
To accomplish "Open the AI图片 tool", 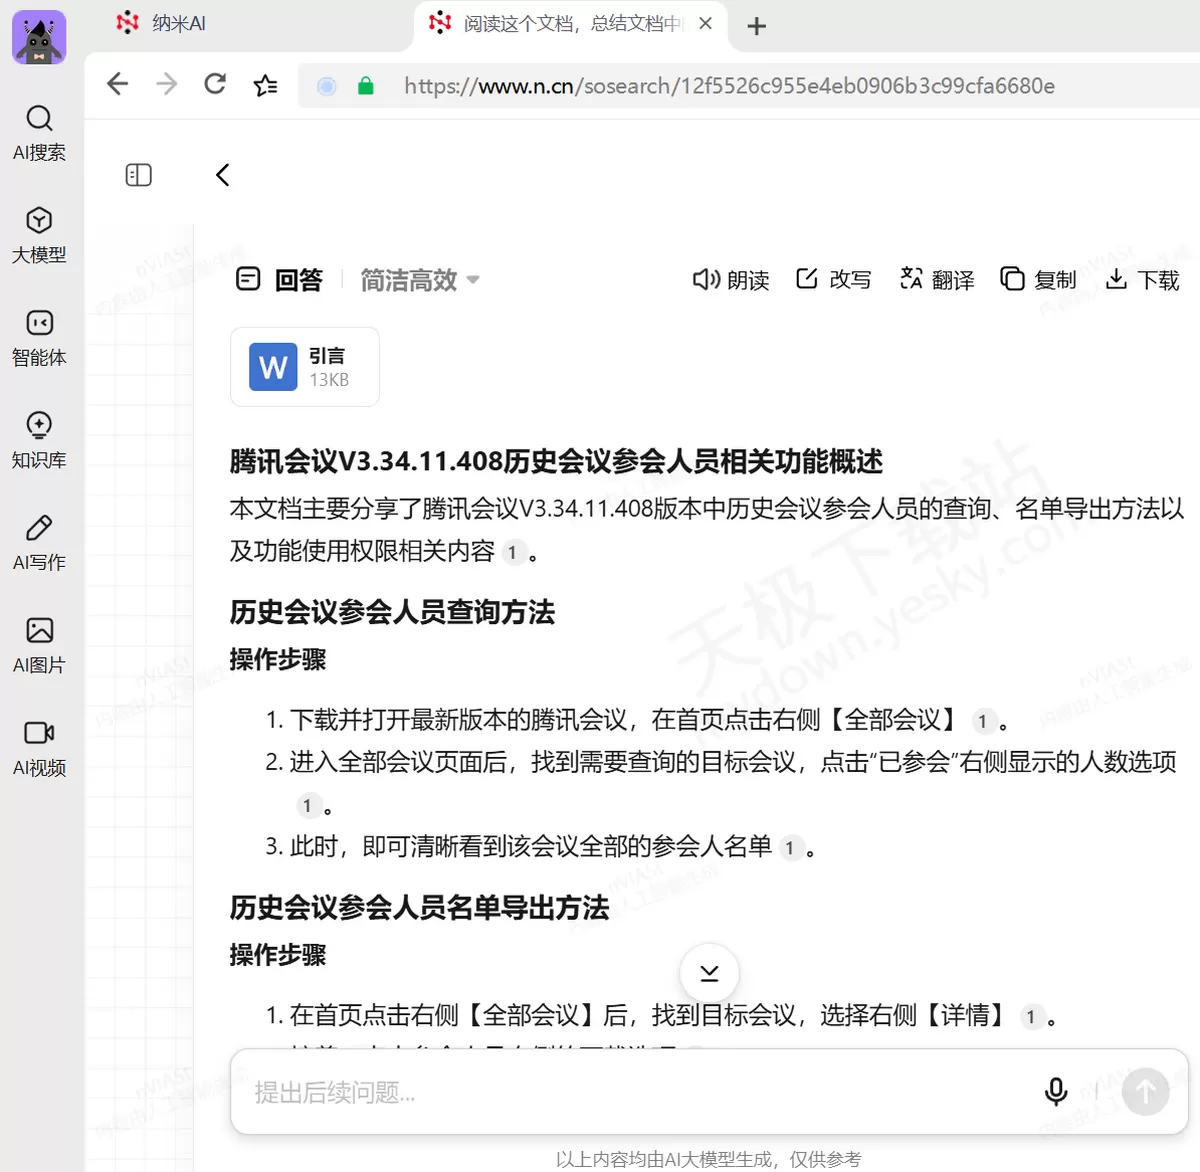I will (x=39, y=647).
